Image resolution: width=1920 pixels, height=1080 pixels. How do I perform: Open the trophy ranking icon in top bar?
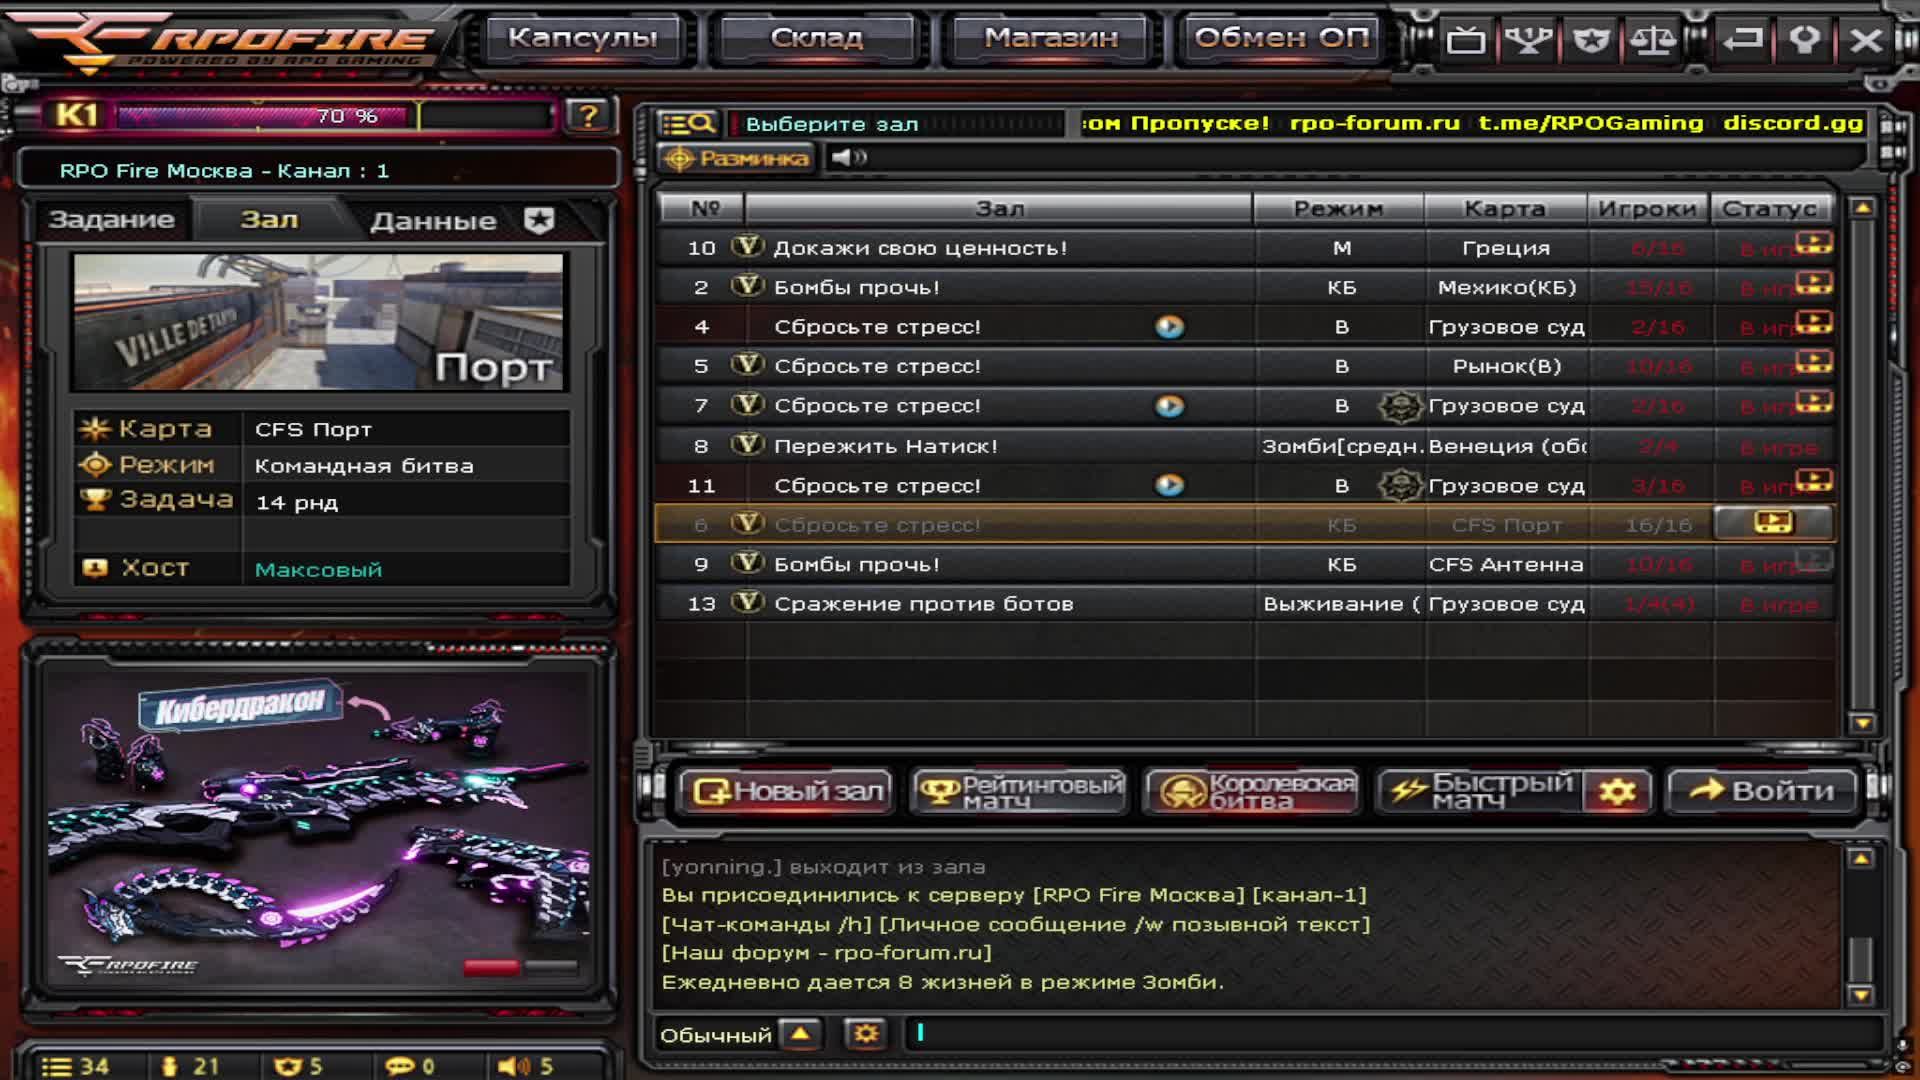point(1528,40)
